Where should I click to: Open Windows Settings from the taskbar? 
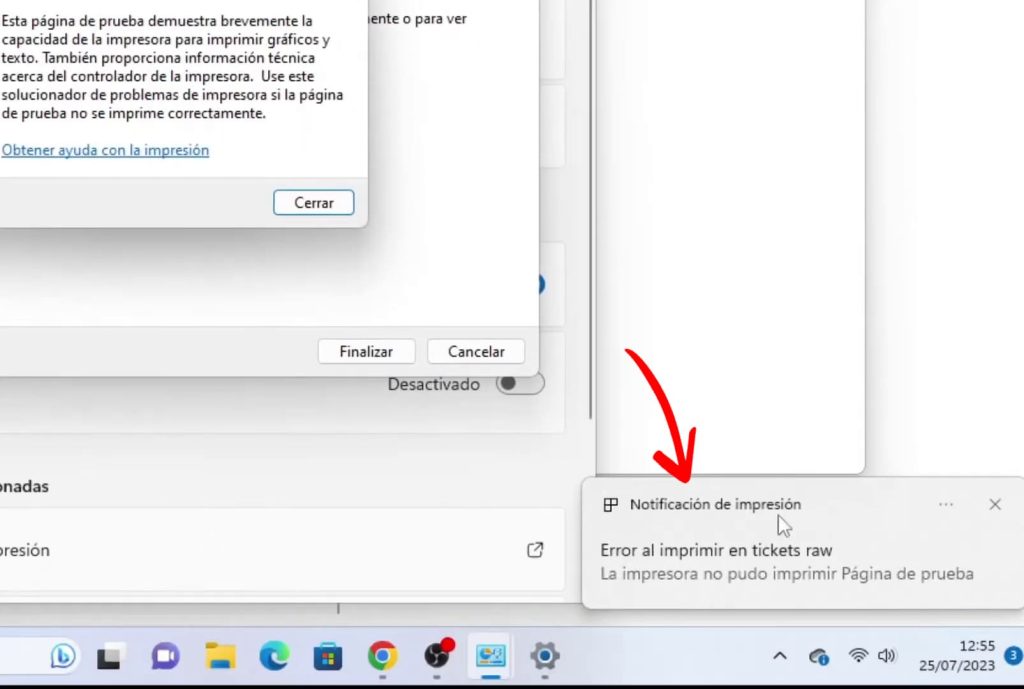[545, 657]
